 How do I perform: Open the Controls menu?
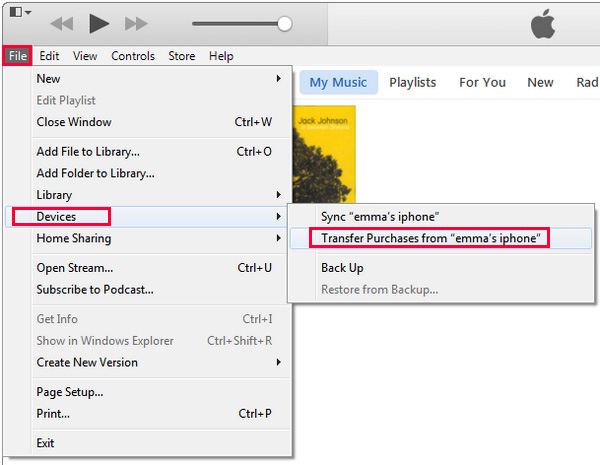point(133,56)
